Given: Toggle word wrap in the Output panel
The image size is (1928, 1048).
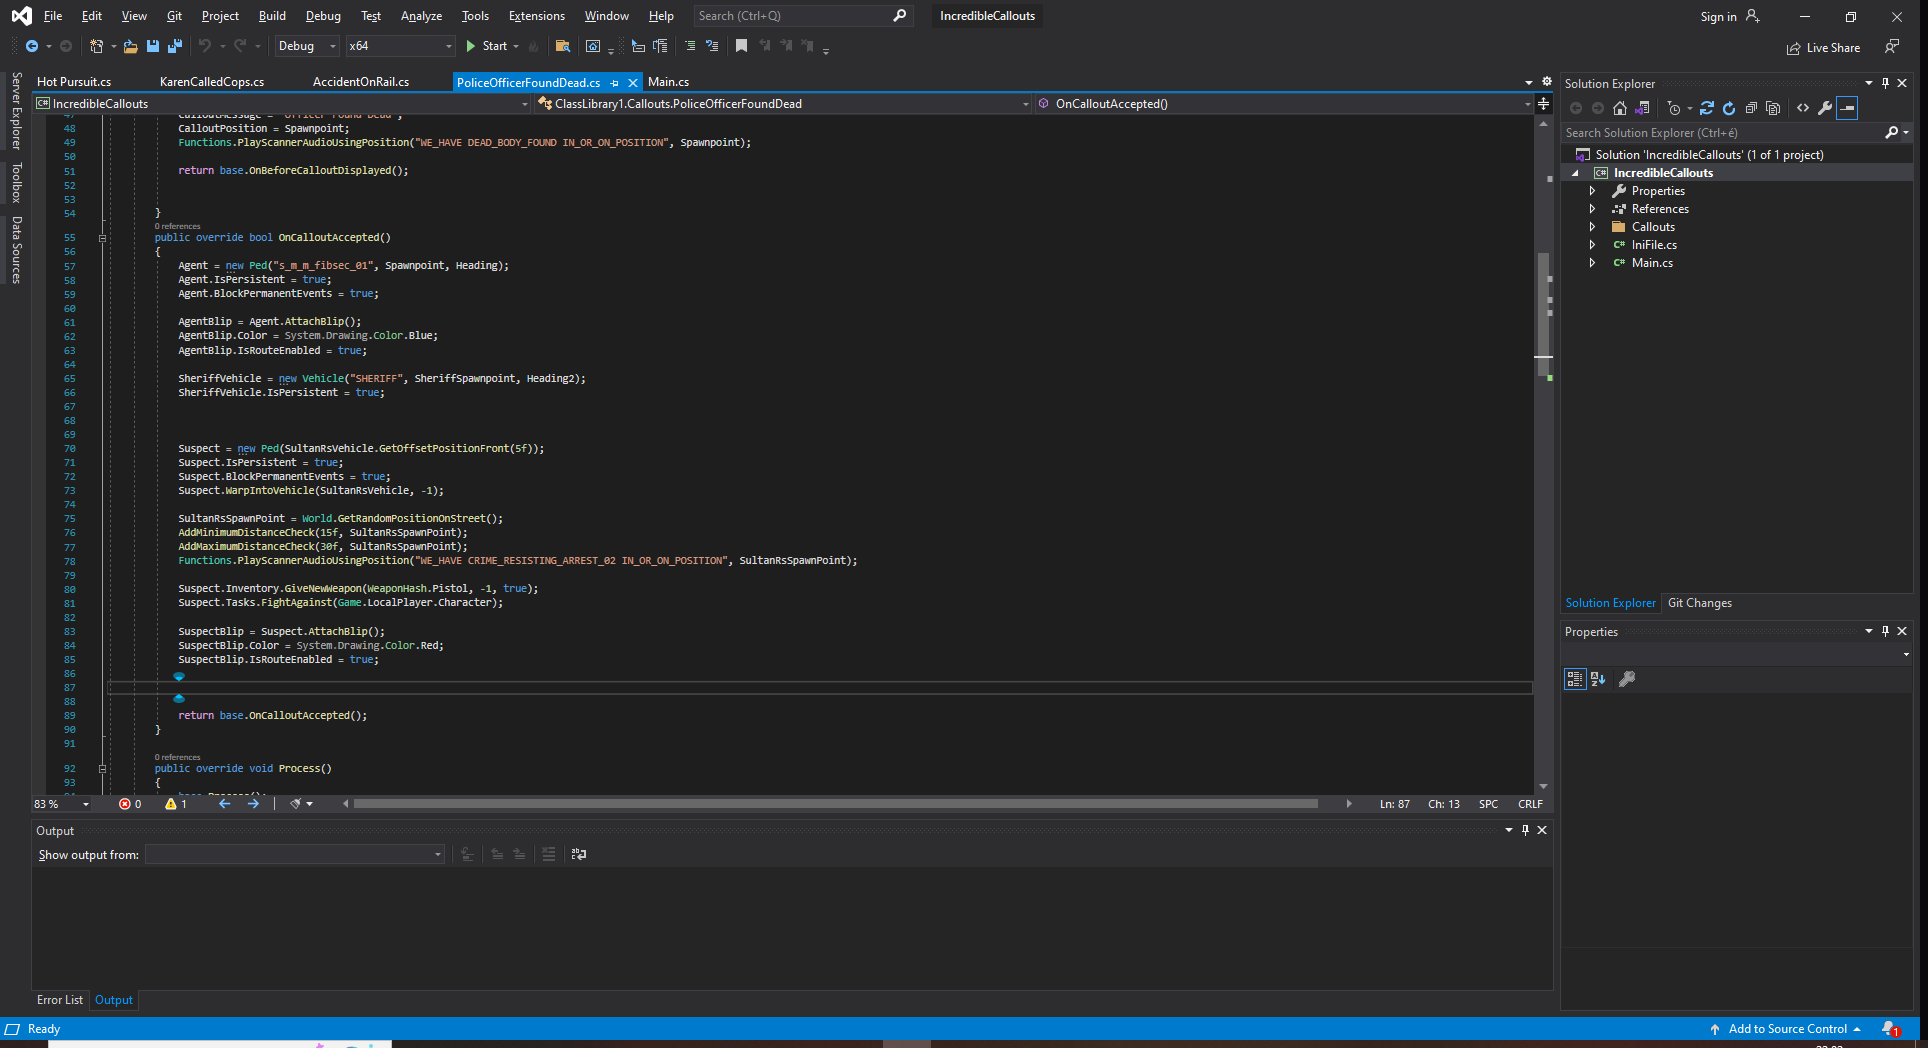Looking at the screenshot, I should tap(578, 854).
